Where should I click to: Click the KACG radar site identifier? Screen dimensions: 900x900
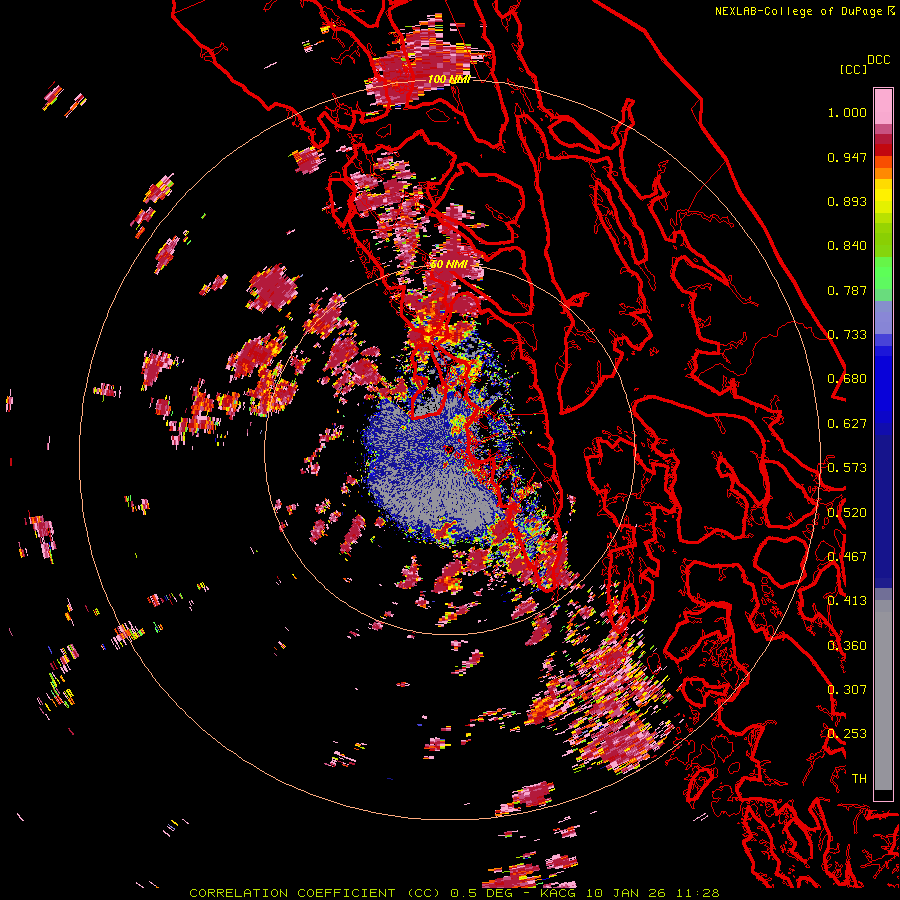(559, 893)
